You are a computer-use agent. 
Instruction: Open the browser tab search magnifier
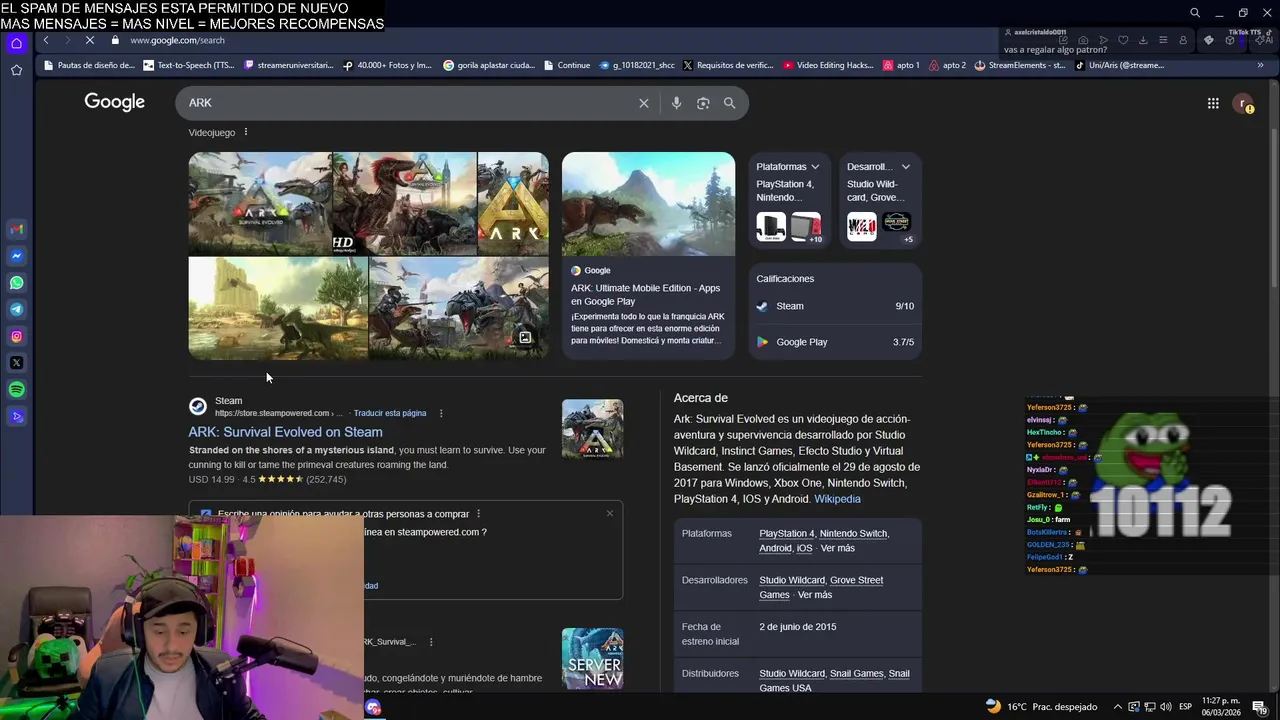(x=1195, y=13)
